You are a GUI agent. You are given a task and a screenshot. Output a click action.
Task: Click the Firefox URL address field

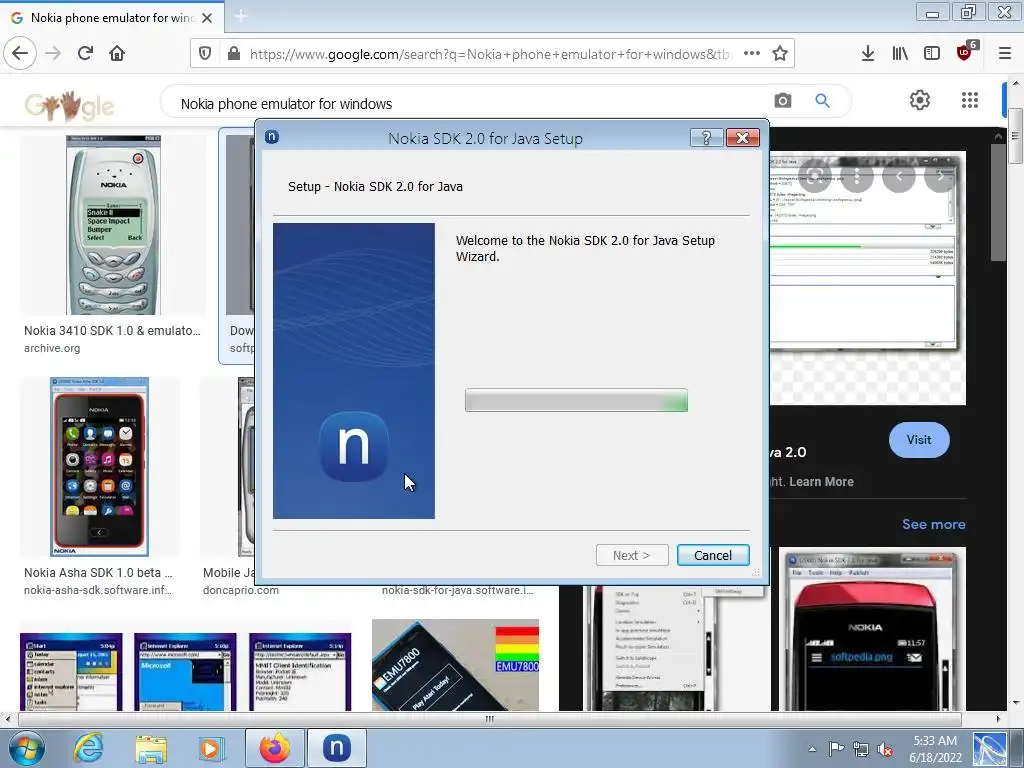point(490,54)
